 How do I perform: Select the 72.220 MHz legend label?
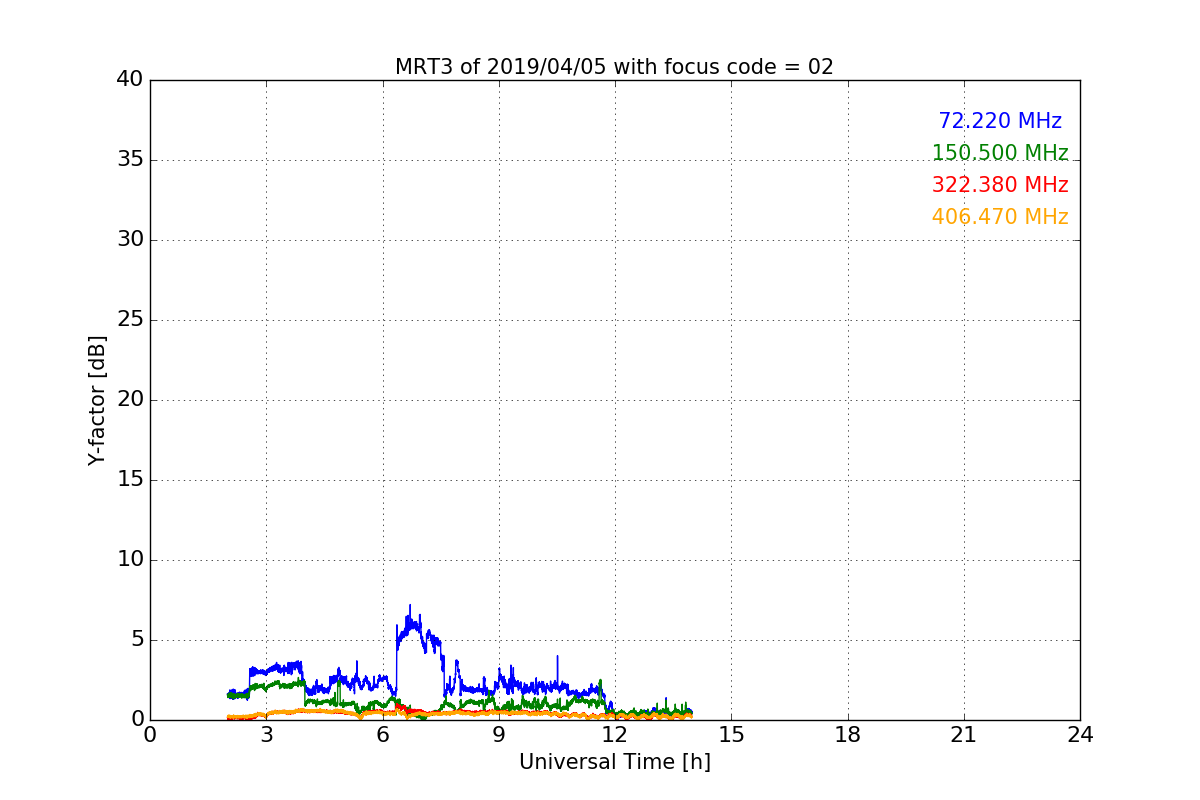pos(1000,121)
